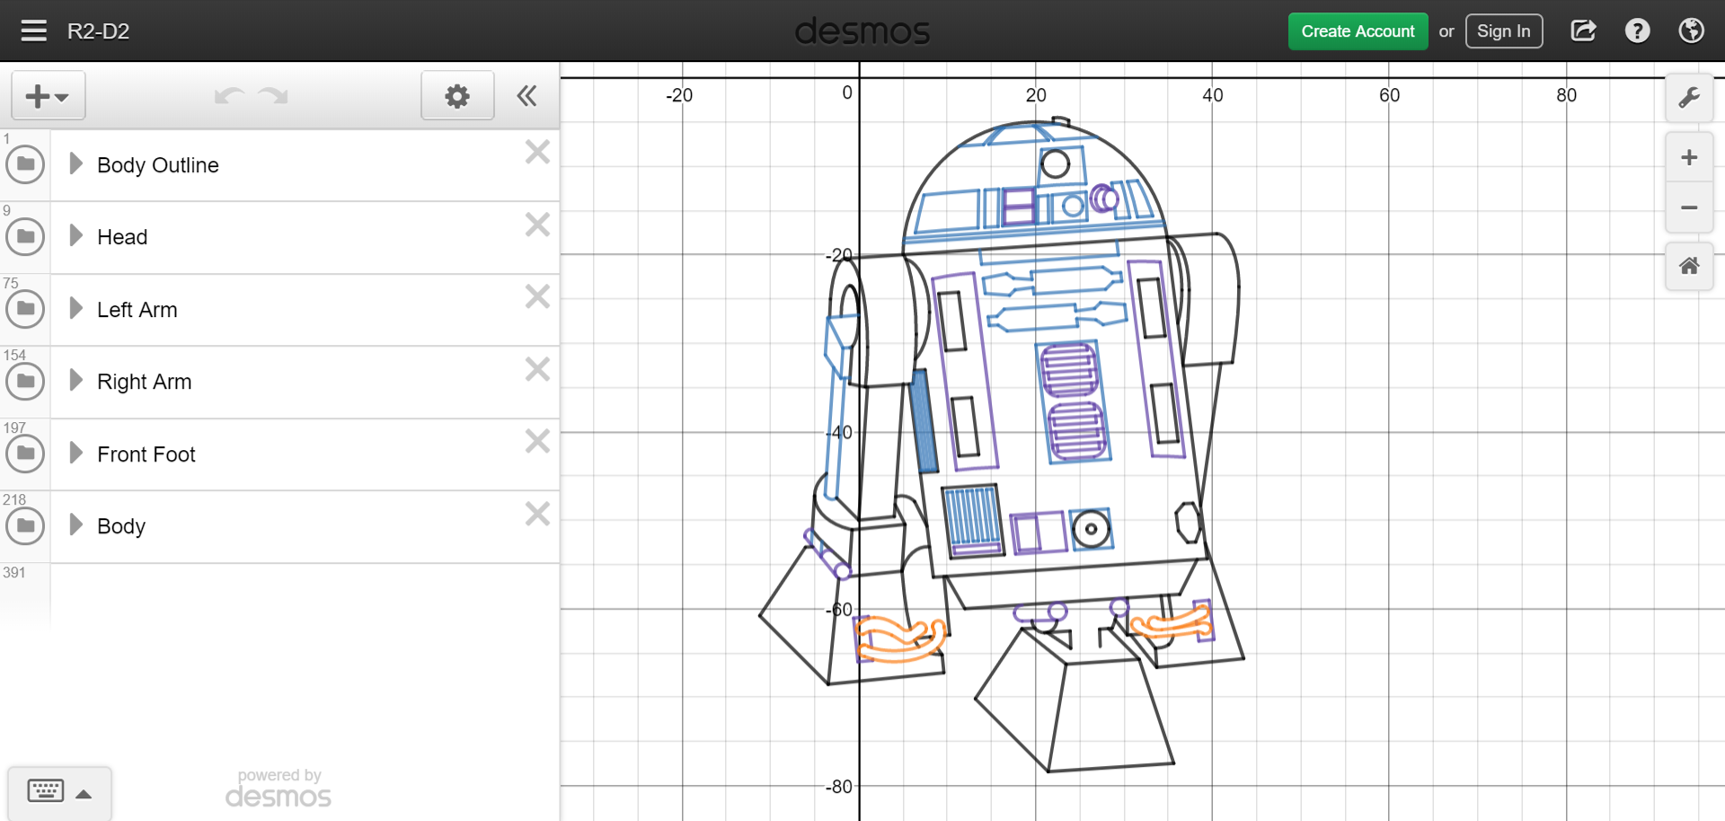Open the hamburger main menu
The height and width of the screenshot is (821, 1725).
tap(33, 31)
